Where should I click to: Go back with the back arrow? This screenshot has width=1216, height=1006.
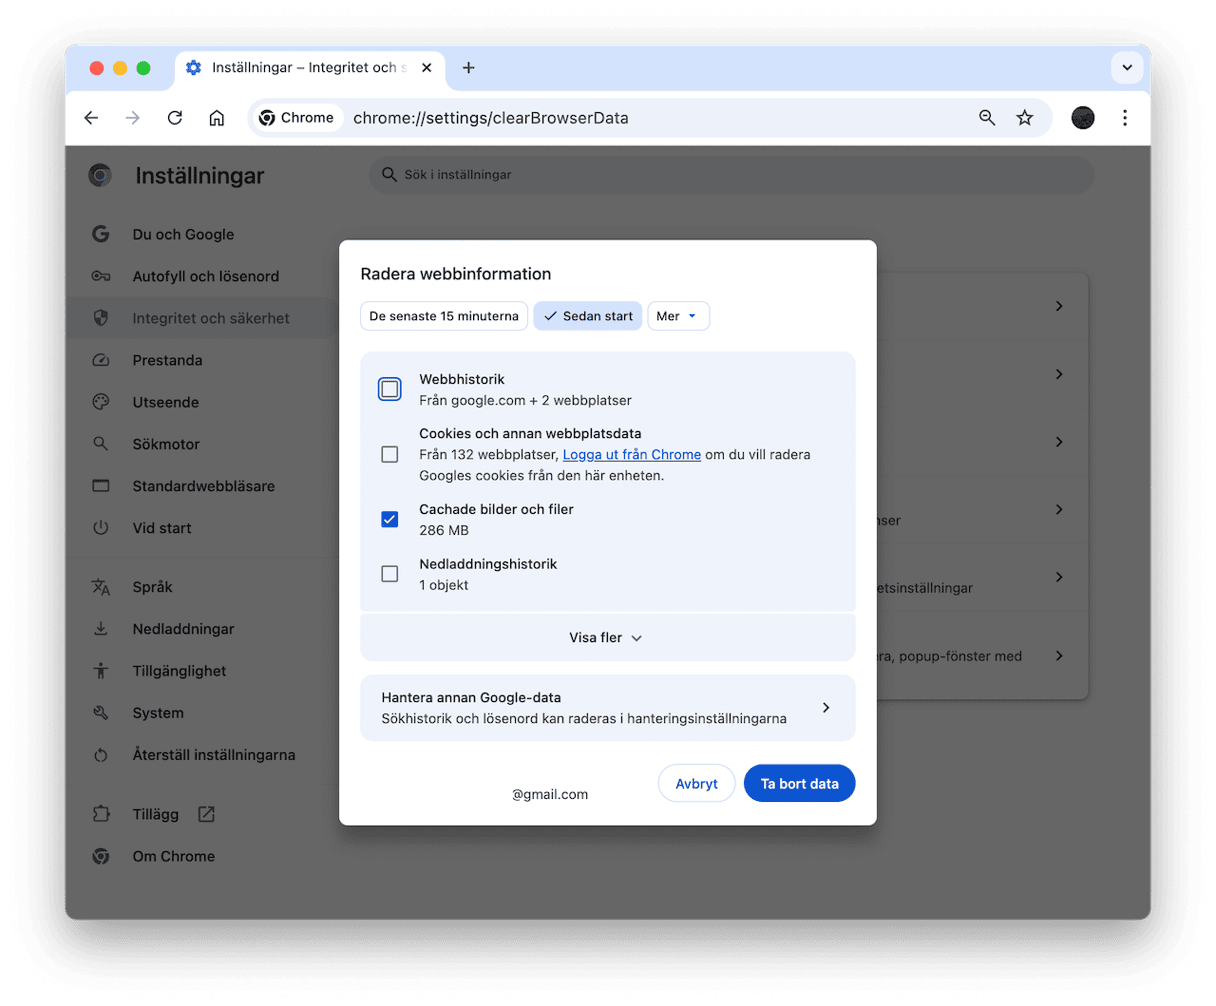coord(91,118)
